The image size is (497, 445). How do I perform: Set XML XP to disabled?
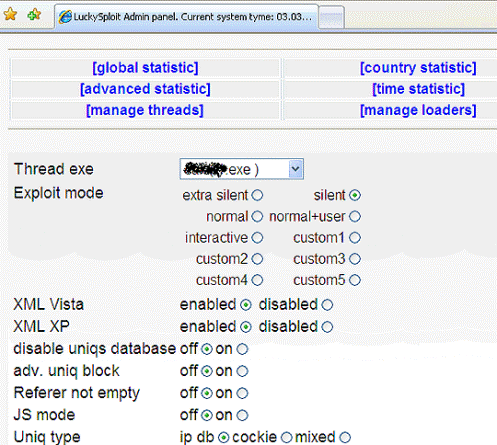coord(327,327)
